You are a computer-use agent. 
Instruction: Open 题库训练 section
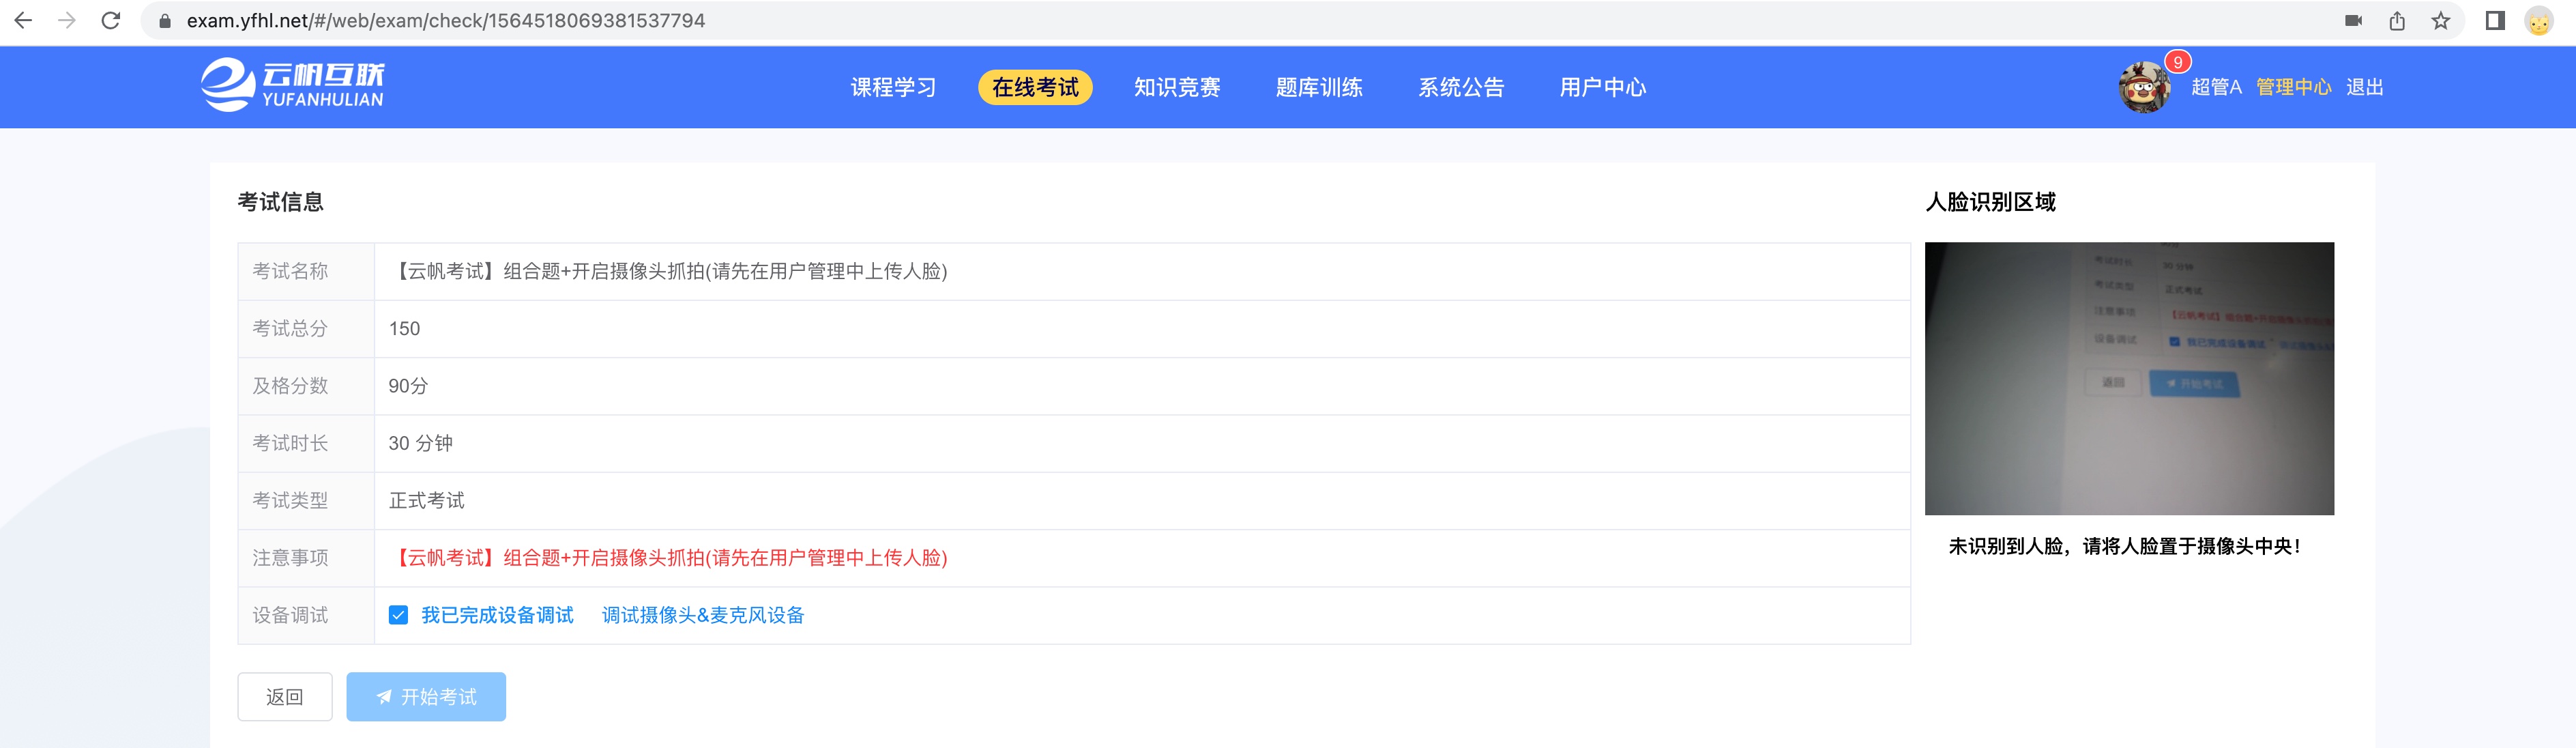coord(1319,87)
